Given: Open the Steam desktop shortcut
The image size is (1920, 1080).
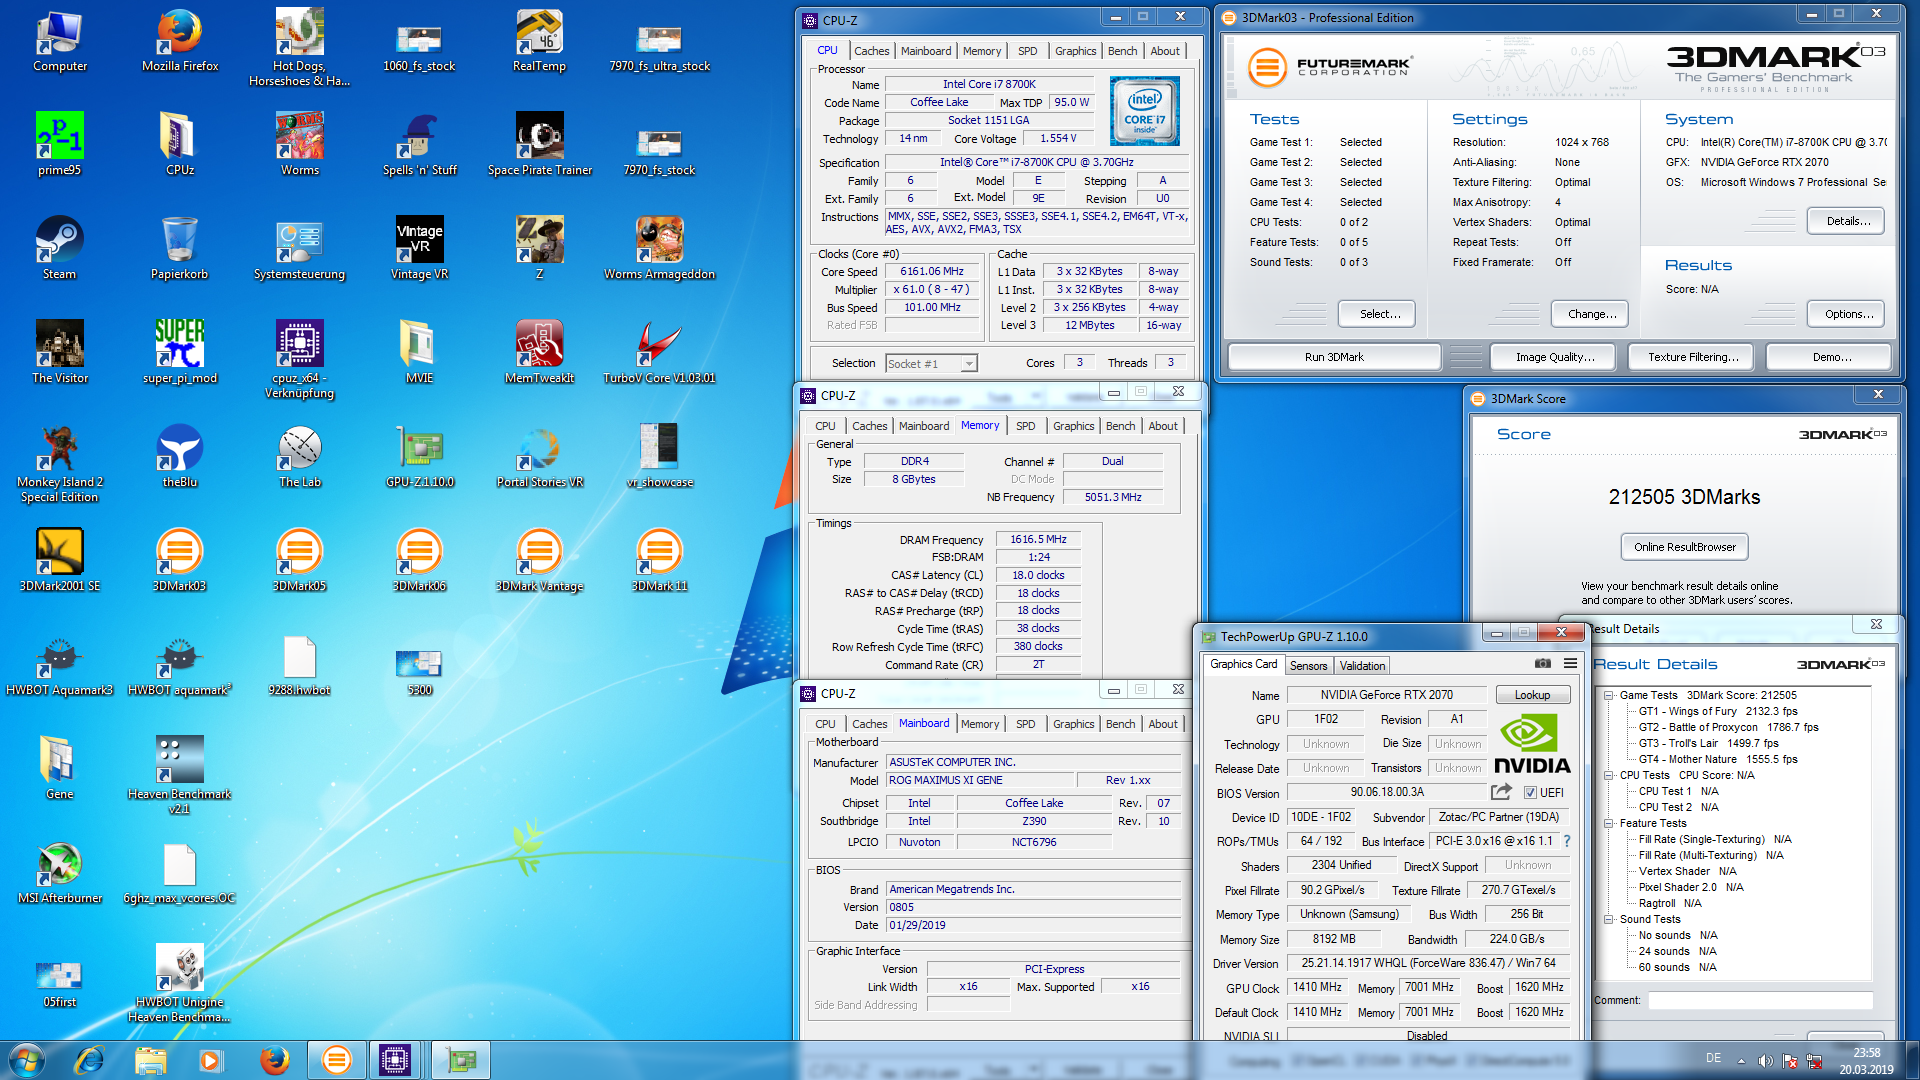Looking at the screenshot, I should 60,250.
